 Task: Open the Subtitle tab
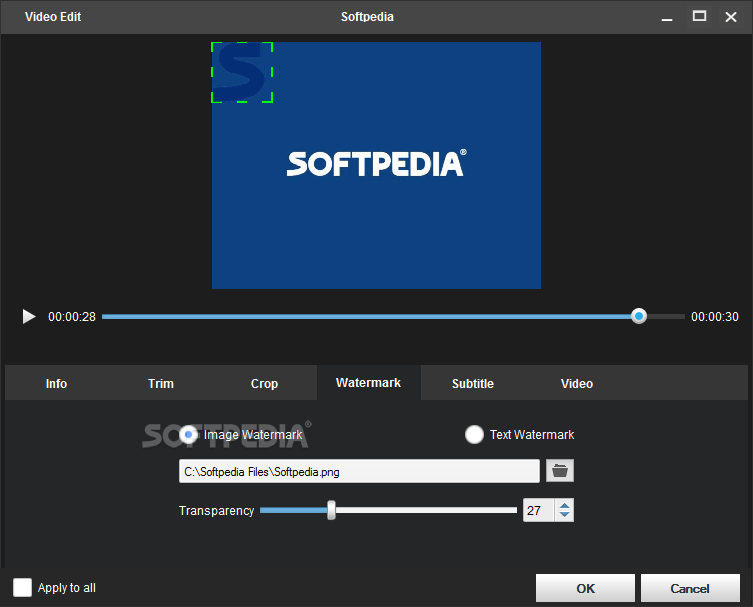[x=473, y=383]
